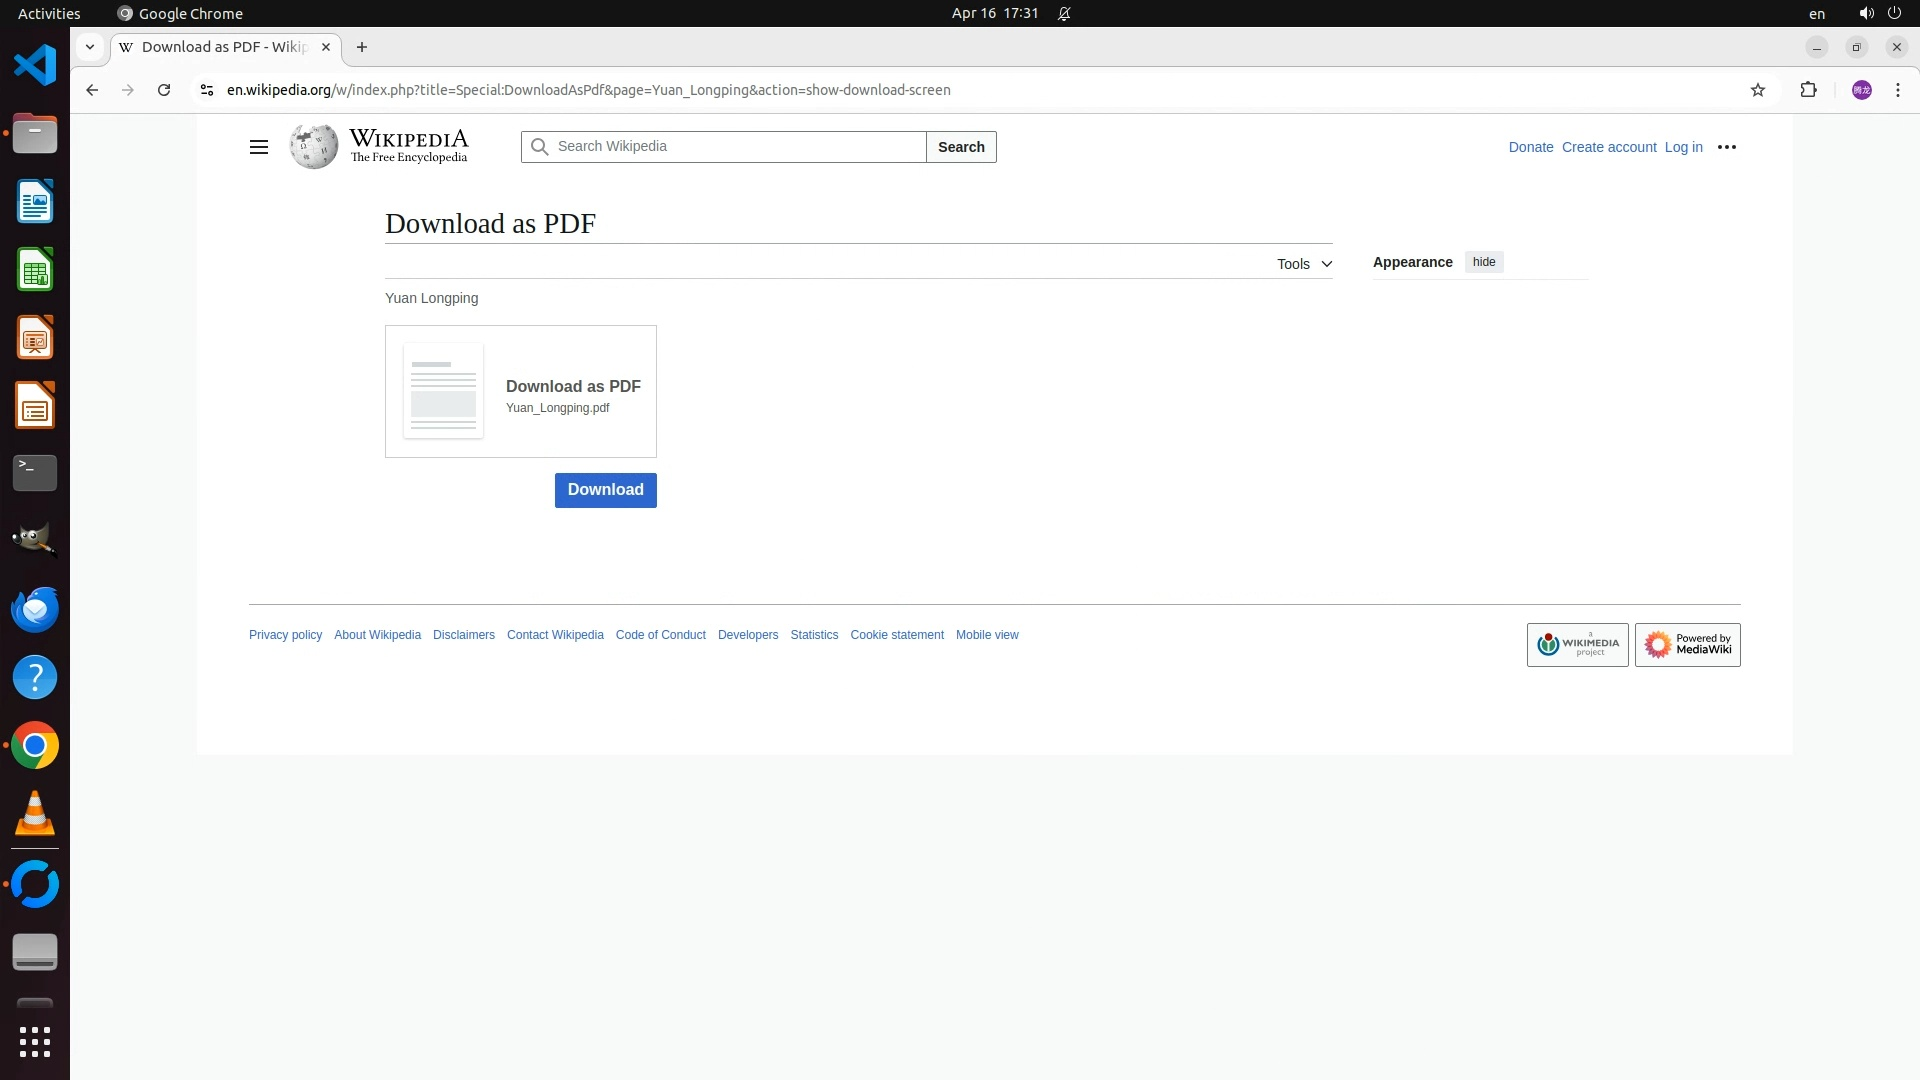Click the Wikipedia globe logo
The image size is (1920, 1080).
[314, 147]
